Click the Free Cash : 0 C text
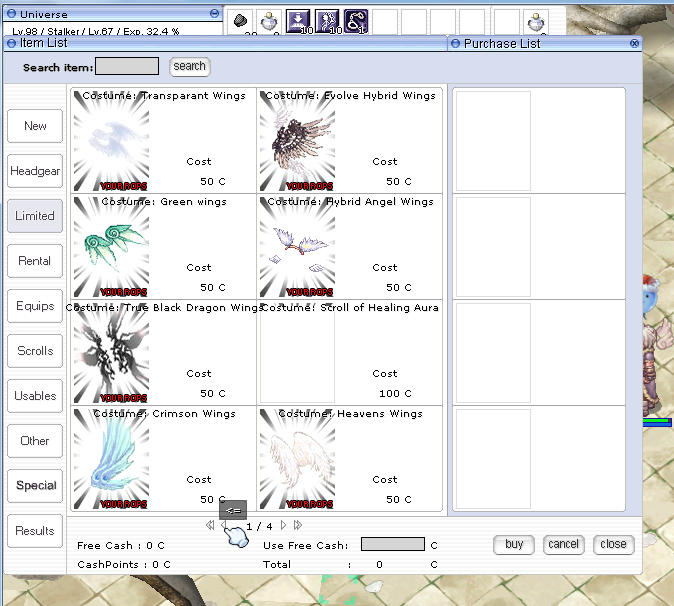674x606 pixels. (x=121, y=545)
